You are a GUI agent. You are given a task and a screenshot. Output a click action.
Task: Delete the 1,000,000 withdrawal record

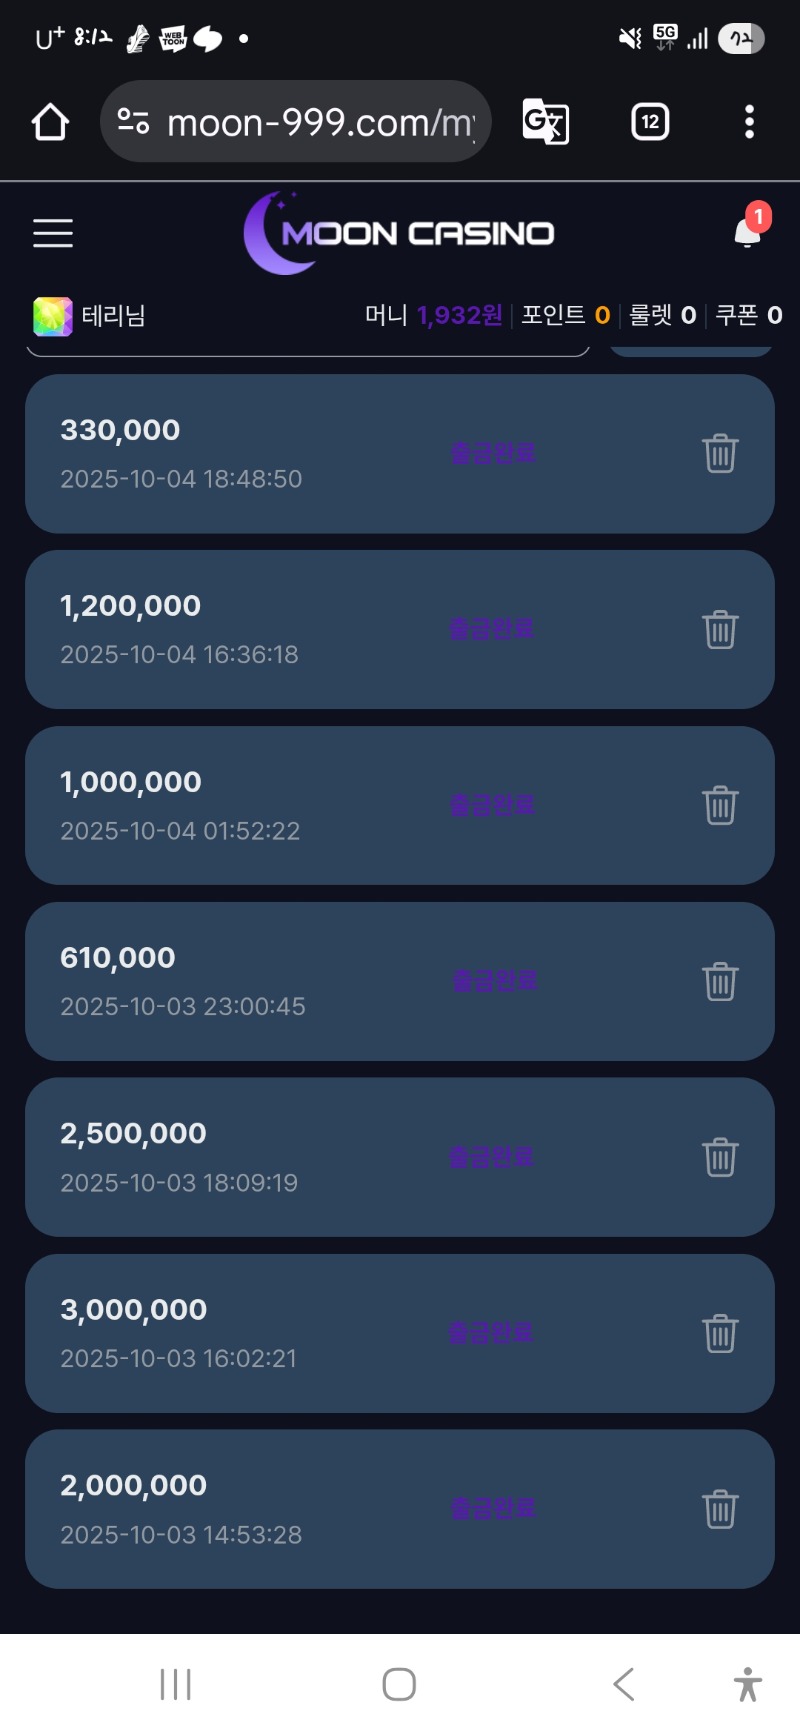(x=720, y=805)
